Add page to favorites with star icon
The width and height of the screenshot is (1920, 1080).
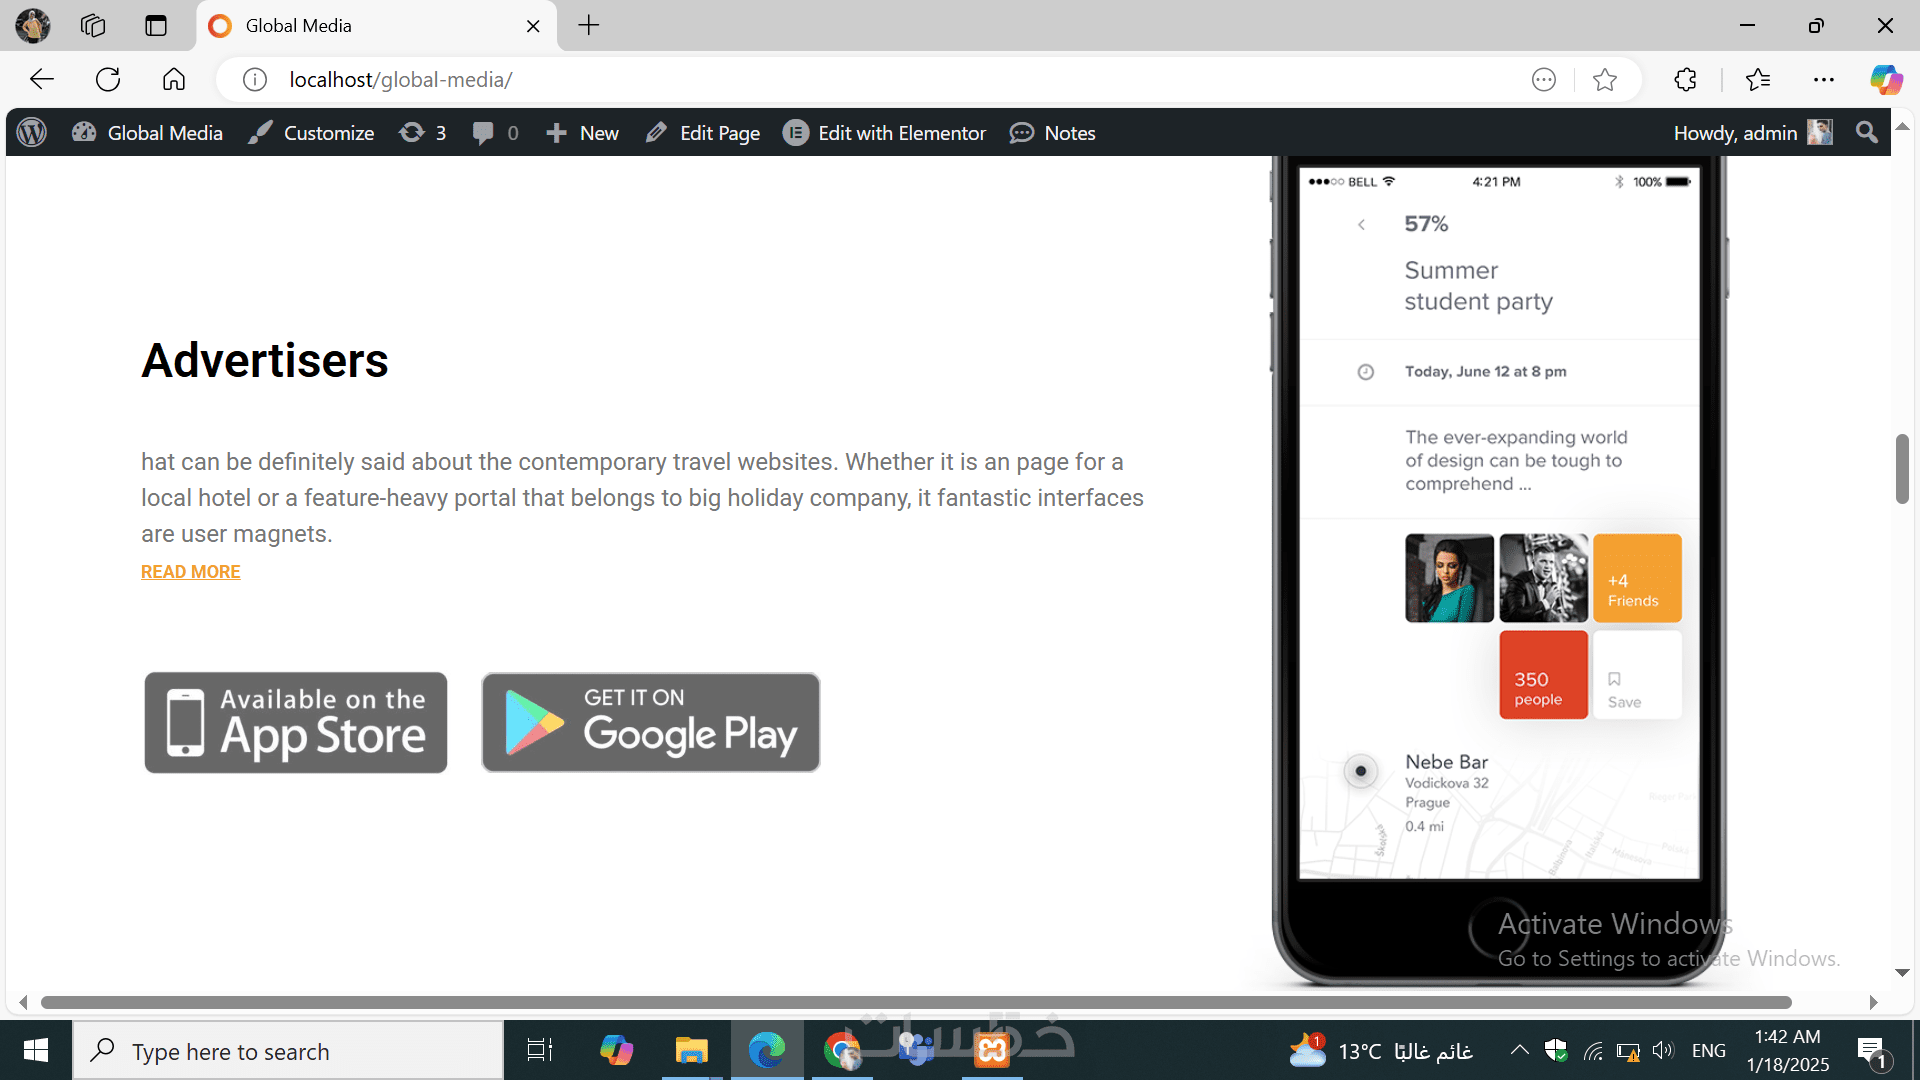[1605, 80]
